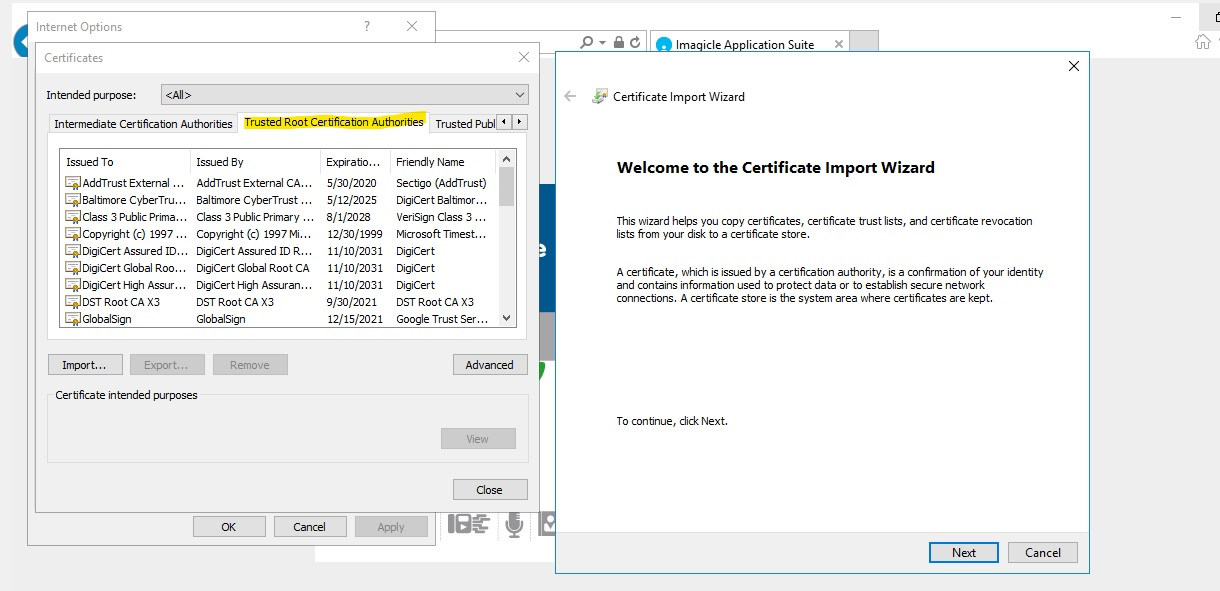This screenshot has width=1220, height=591.
Task: Select the DST Root CA X3 certificate
Action: pos(120,302)
